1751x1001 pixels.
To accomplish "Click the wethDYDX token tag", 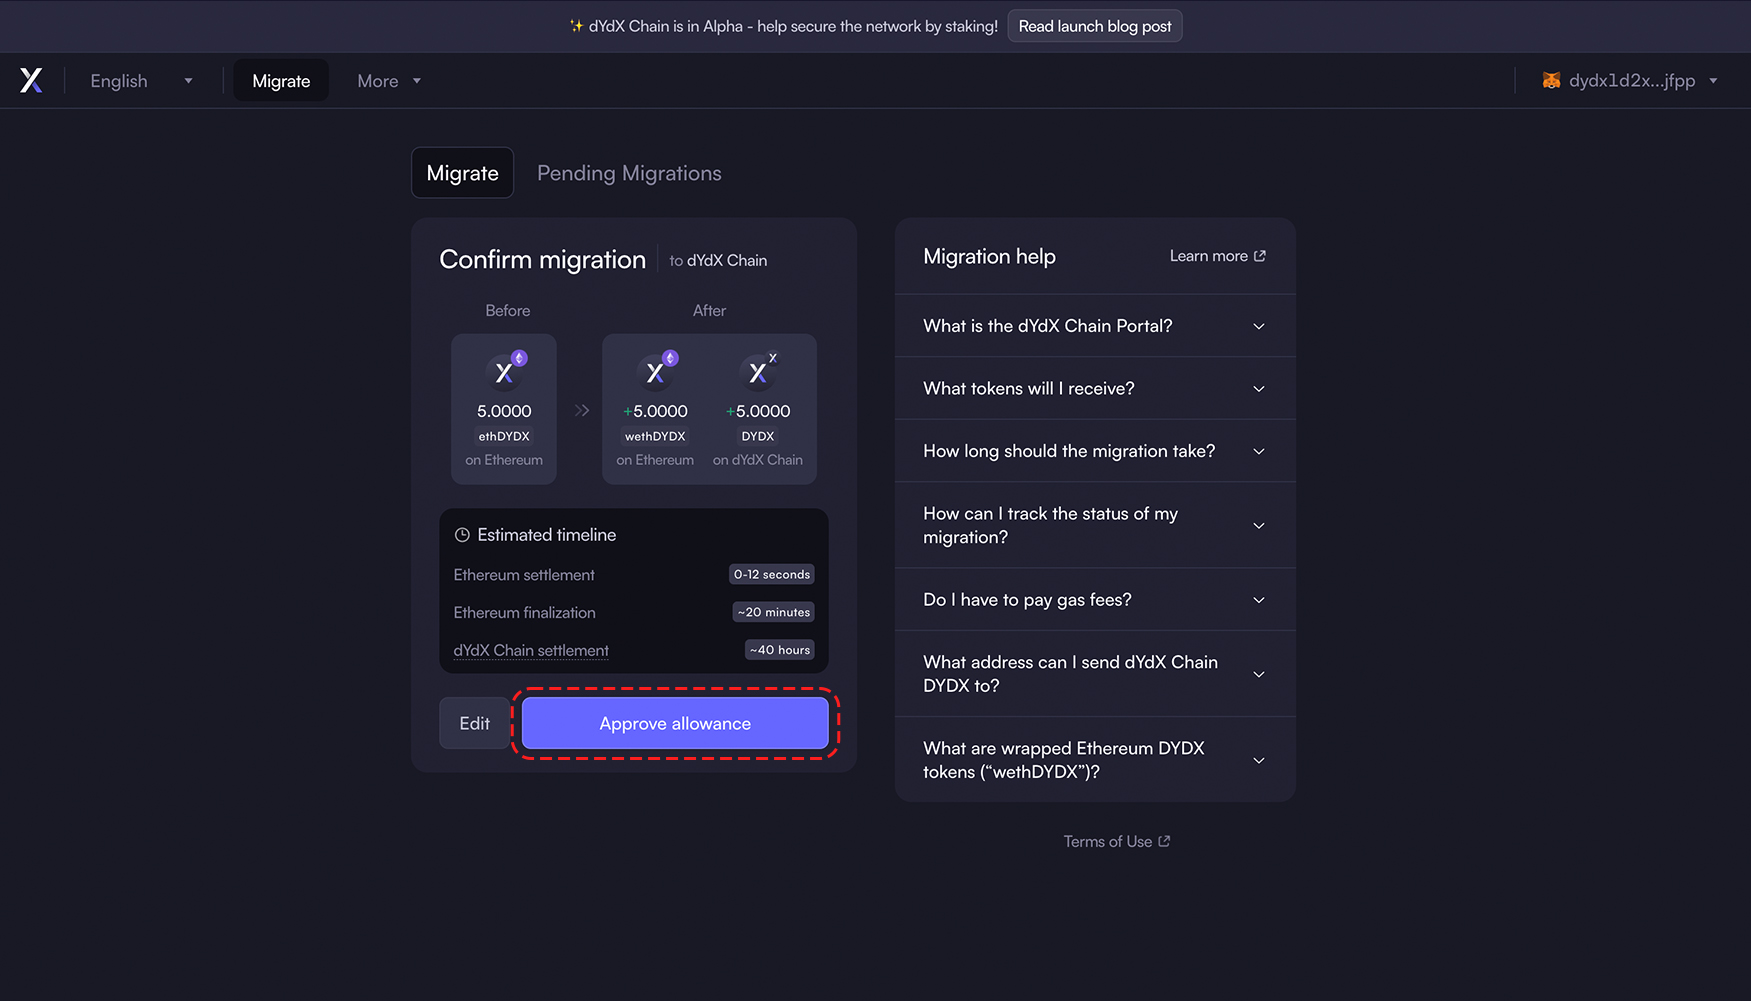I will tap(655, 436).
